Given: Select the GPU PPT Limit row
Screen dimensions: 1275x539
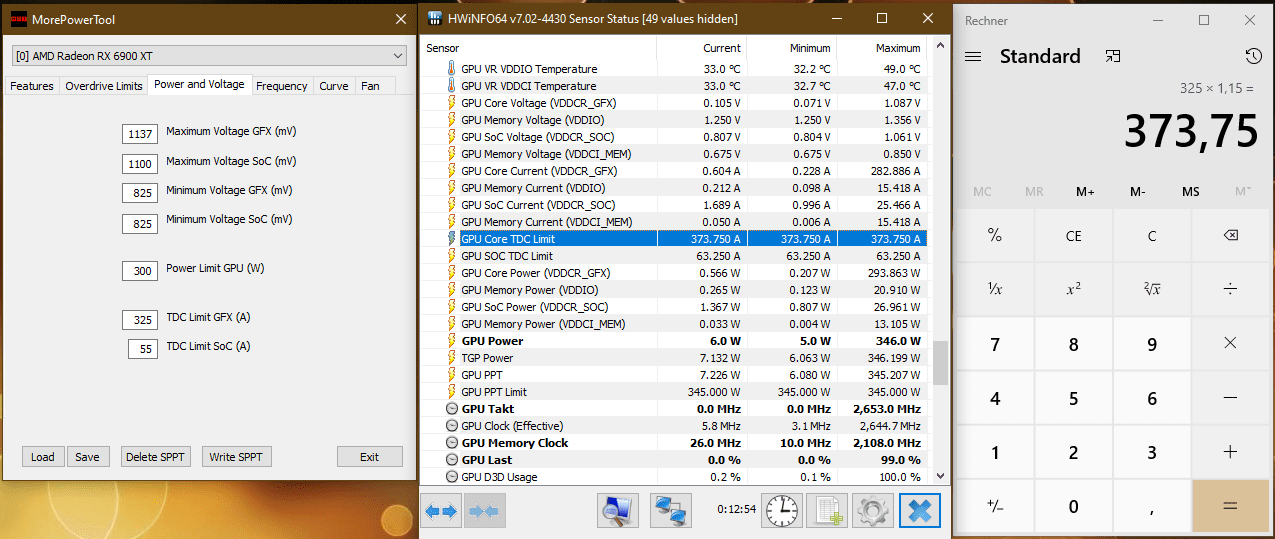Looking at the screenshot, I should coord(686,392).
